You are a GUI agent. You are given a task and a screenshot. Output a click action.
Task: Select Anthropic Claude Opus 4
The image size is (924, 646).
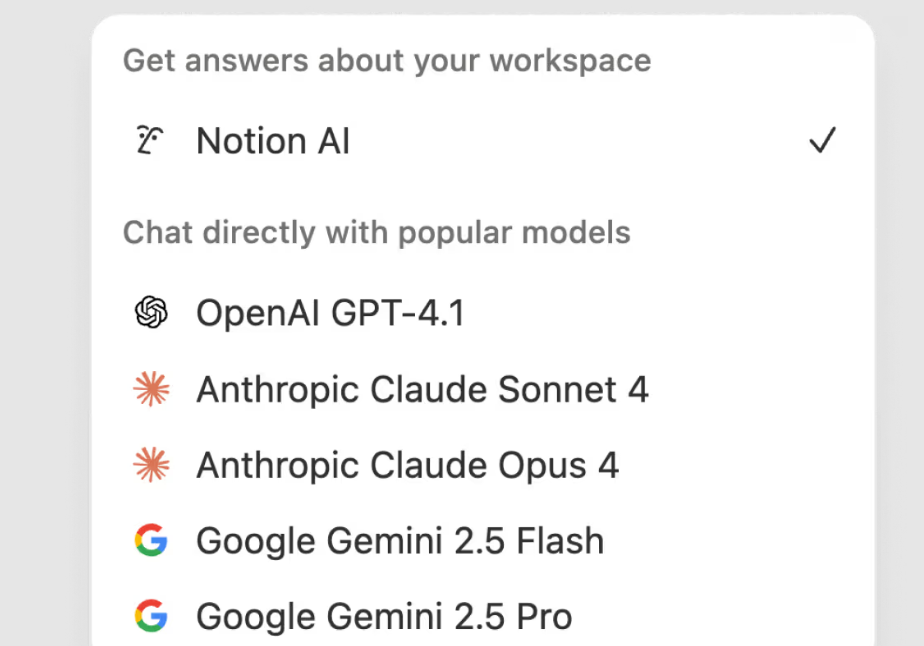pyautogui.click(x=408, y=464)
